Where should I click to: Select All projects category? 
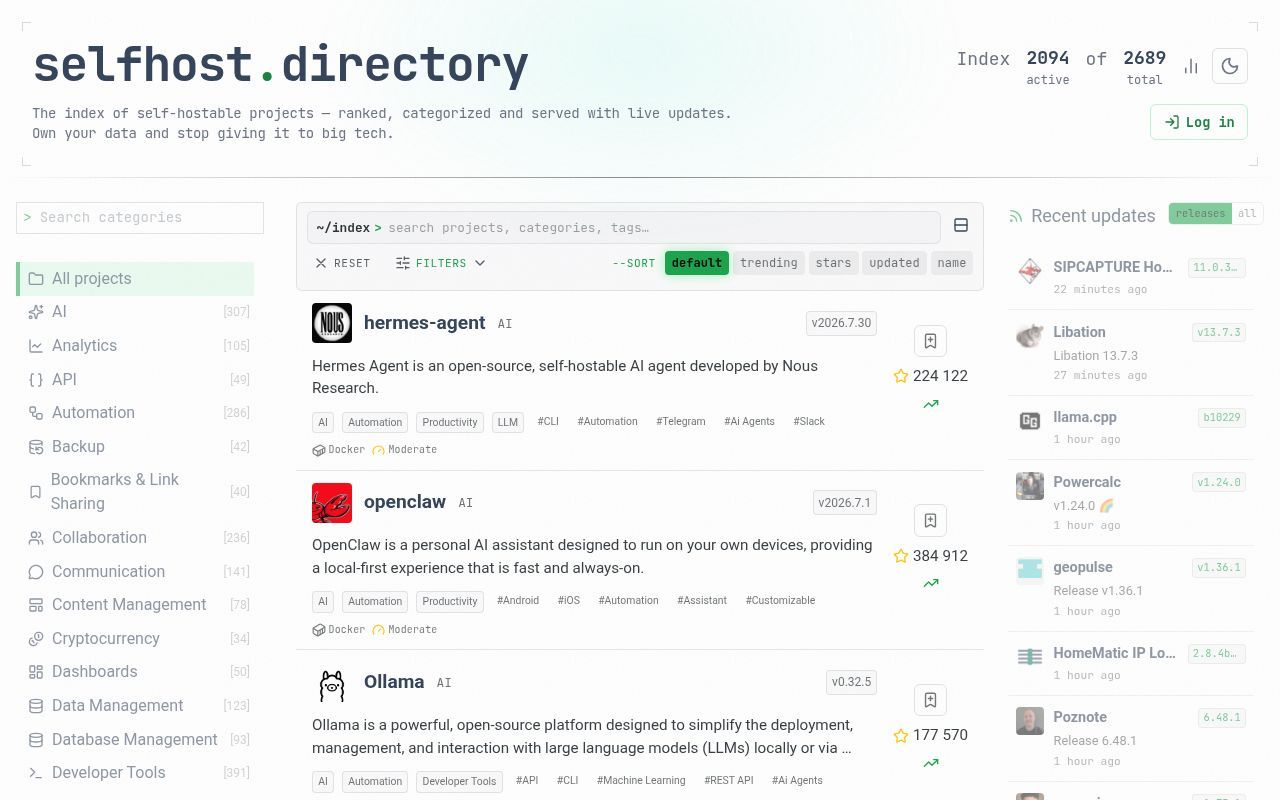pyautogui.click(x=135, y=278)
